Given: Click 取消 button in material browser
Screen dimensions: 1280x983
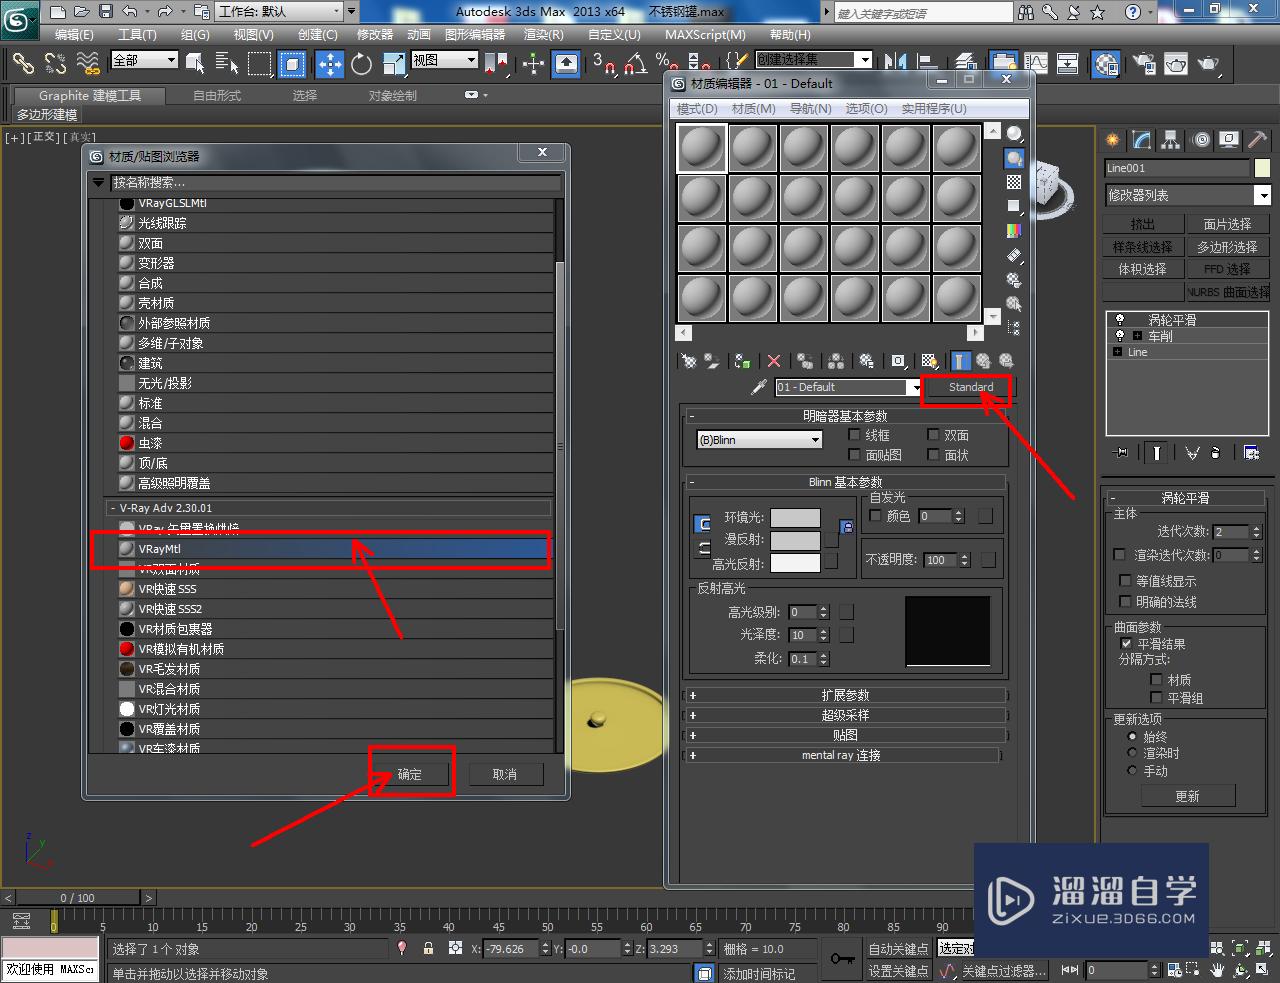Looking at the screenshot, I should pos(505,774).
